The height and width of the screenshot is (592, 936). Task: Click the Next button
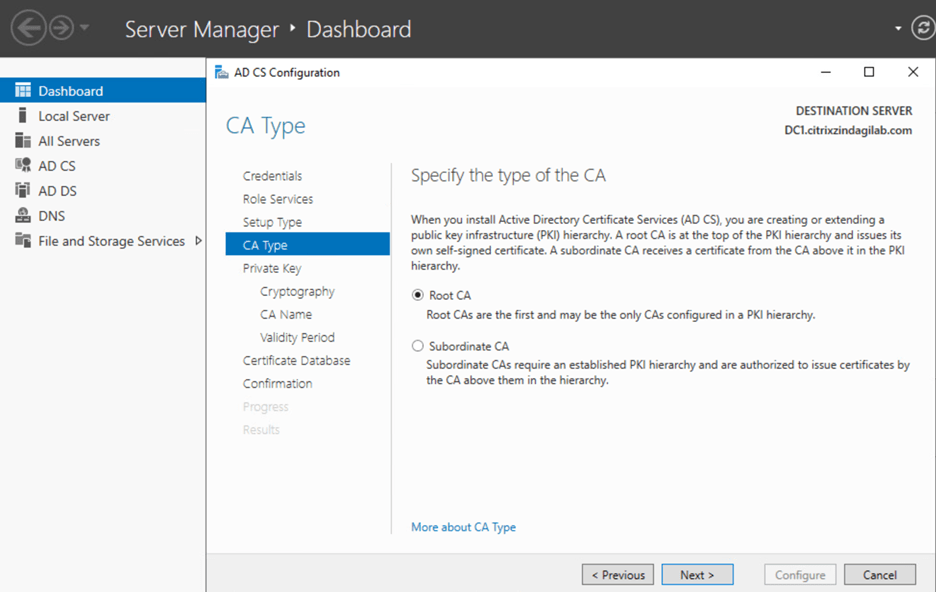click(x=697, y=575)
